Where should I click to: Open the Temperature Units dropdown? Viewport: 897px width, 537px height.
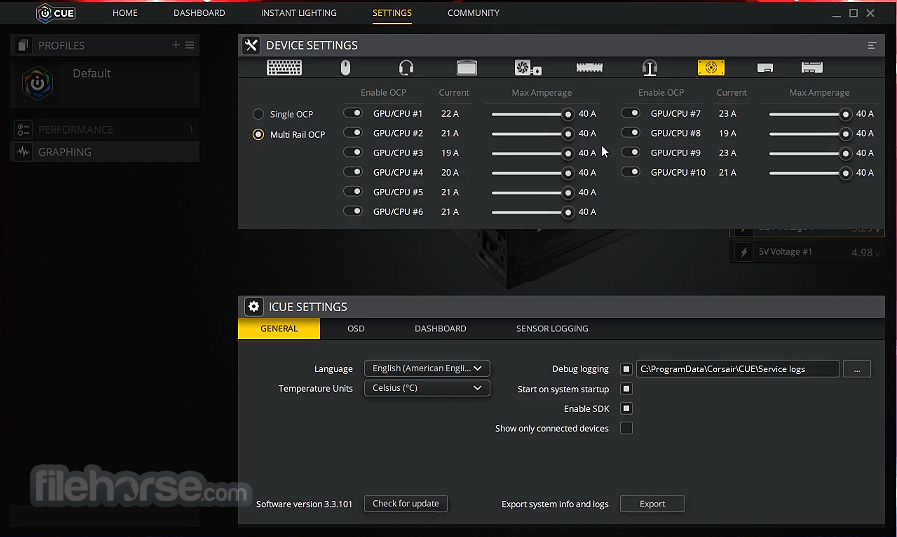tap(427, 388)
